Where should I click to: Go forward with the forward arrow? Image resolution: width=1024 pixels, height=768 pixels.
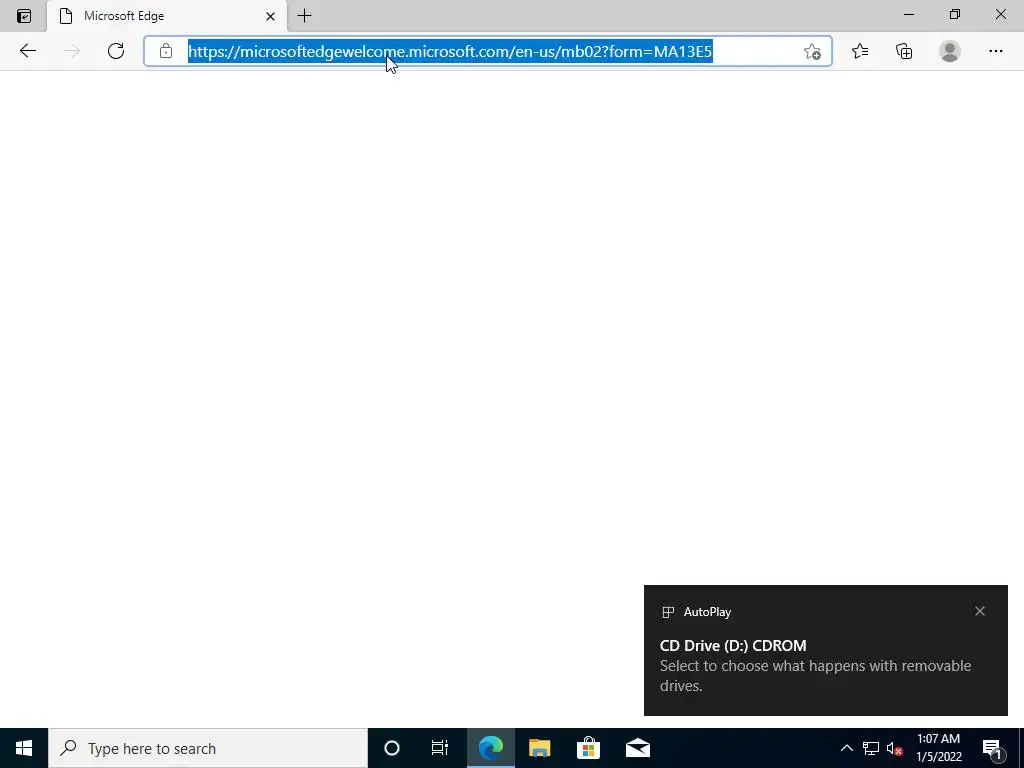(x=72, y=51)
